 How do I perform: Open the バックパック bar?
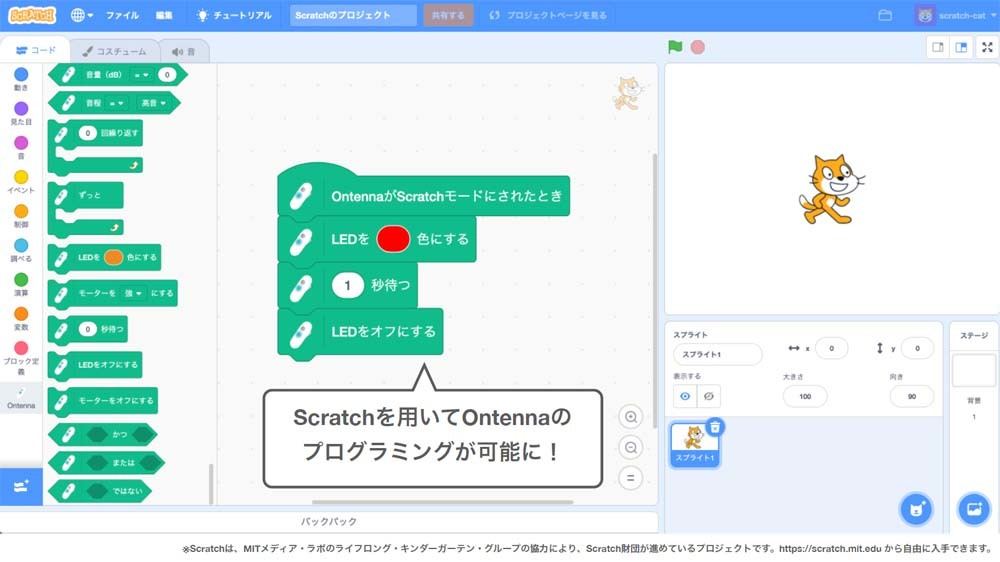point(328,521)
